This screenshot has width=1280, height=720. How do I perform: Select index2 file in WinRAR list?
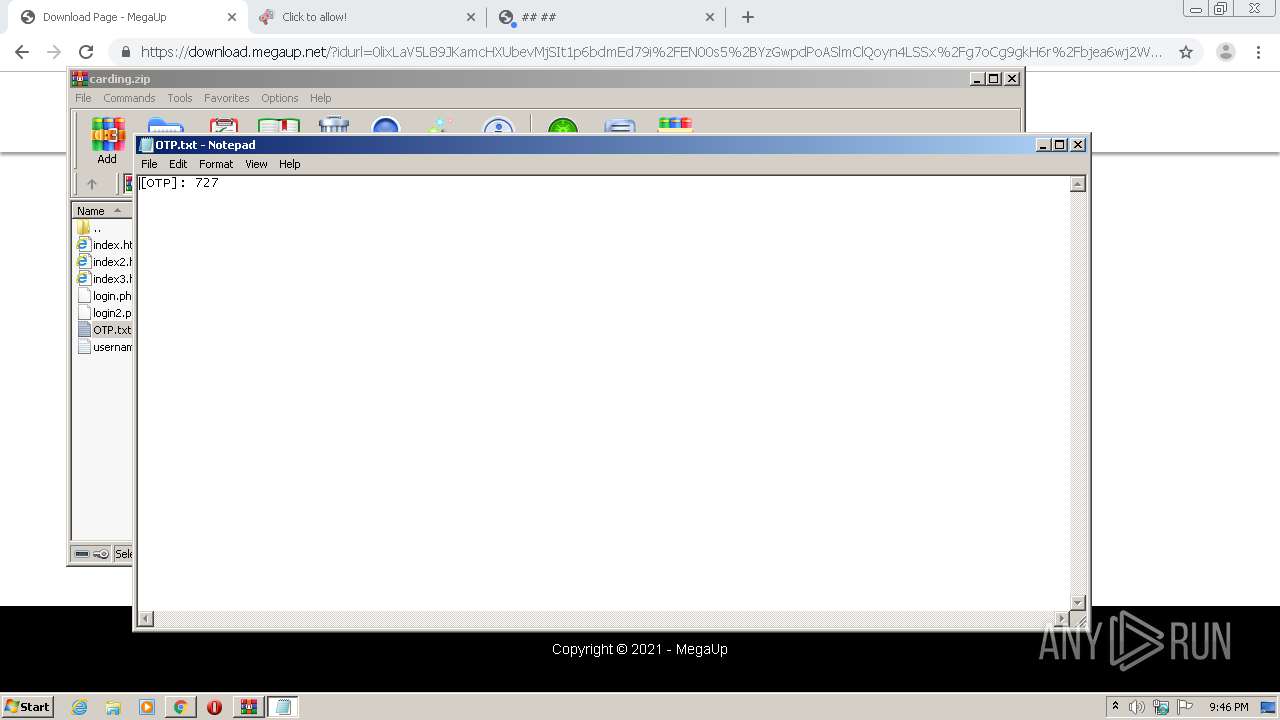[104, 262]
